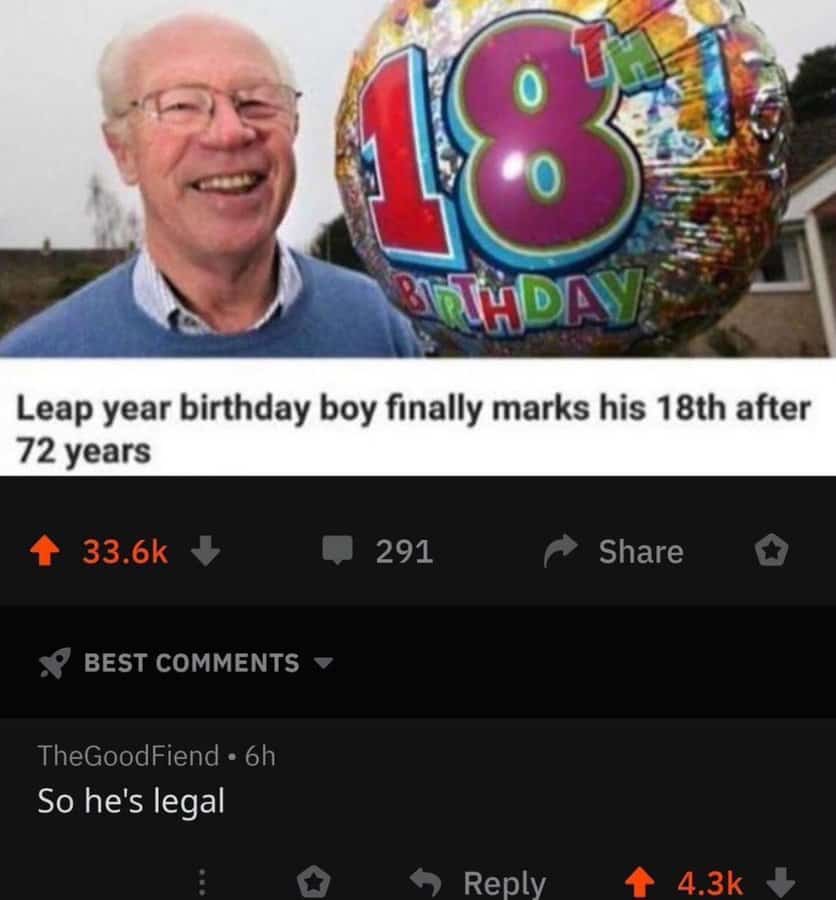Tap the post share arrow icon
This screenshot has height=900, width=836.
560,550
